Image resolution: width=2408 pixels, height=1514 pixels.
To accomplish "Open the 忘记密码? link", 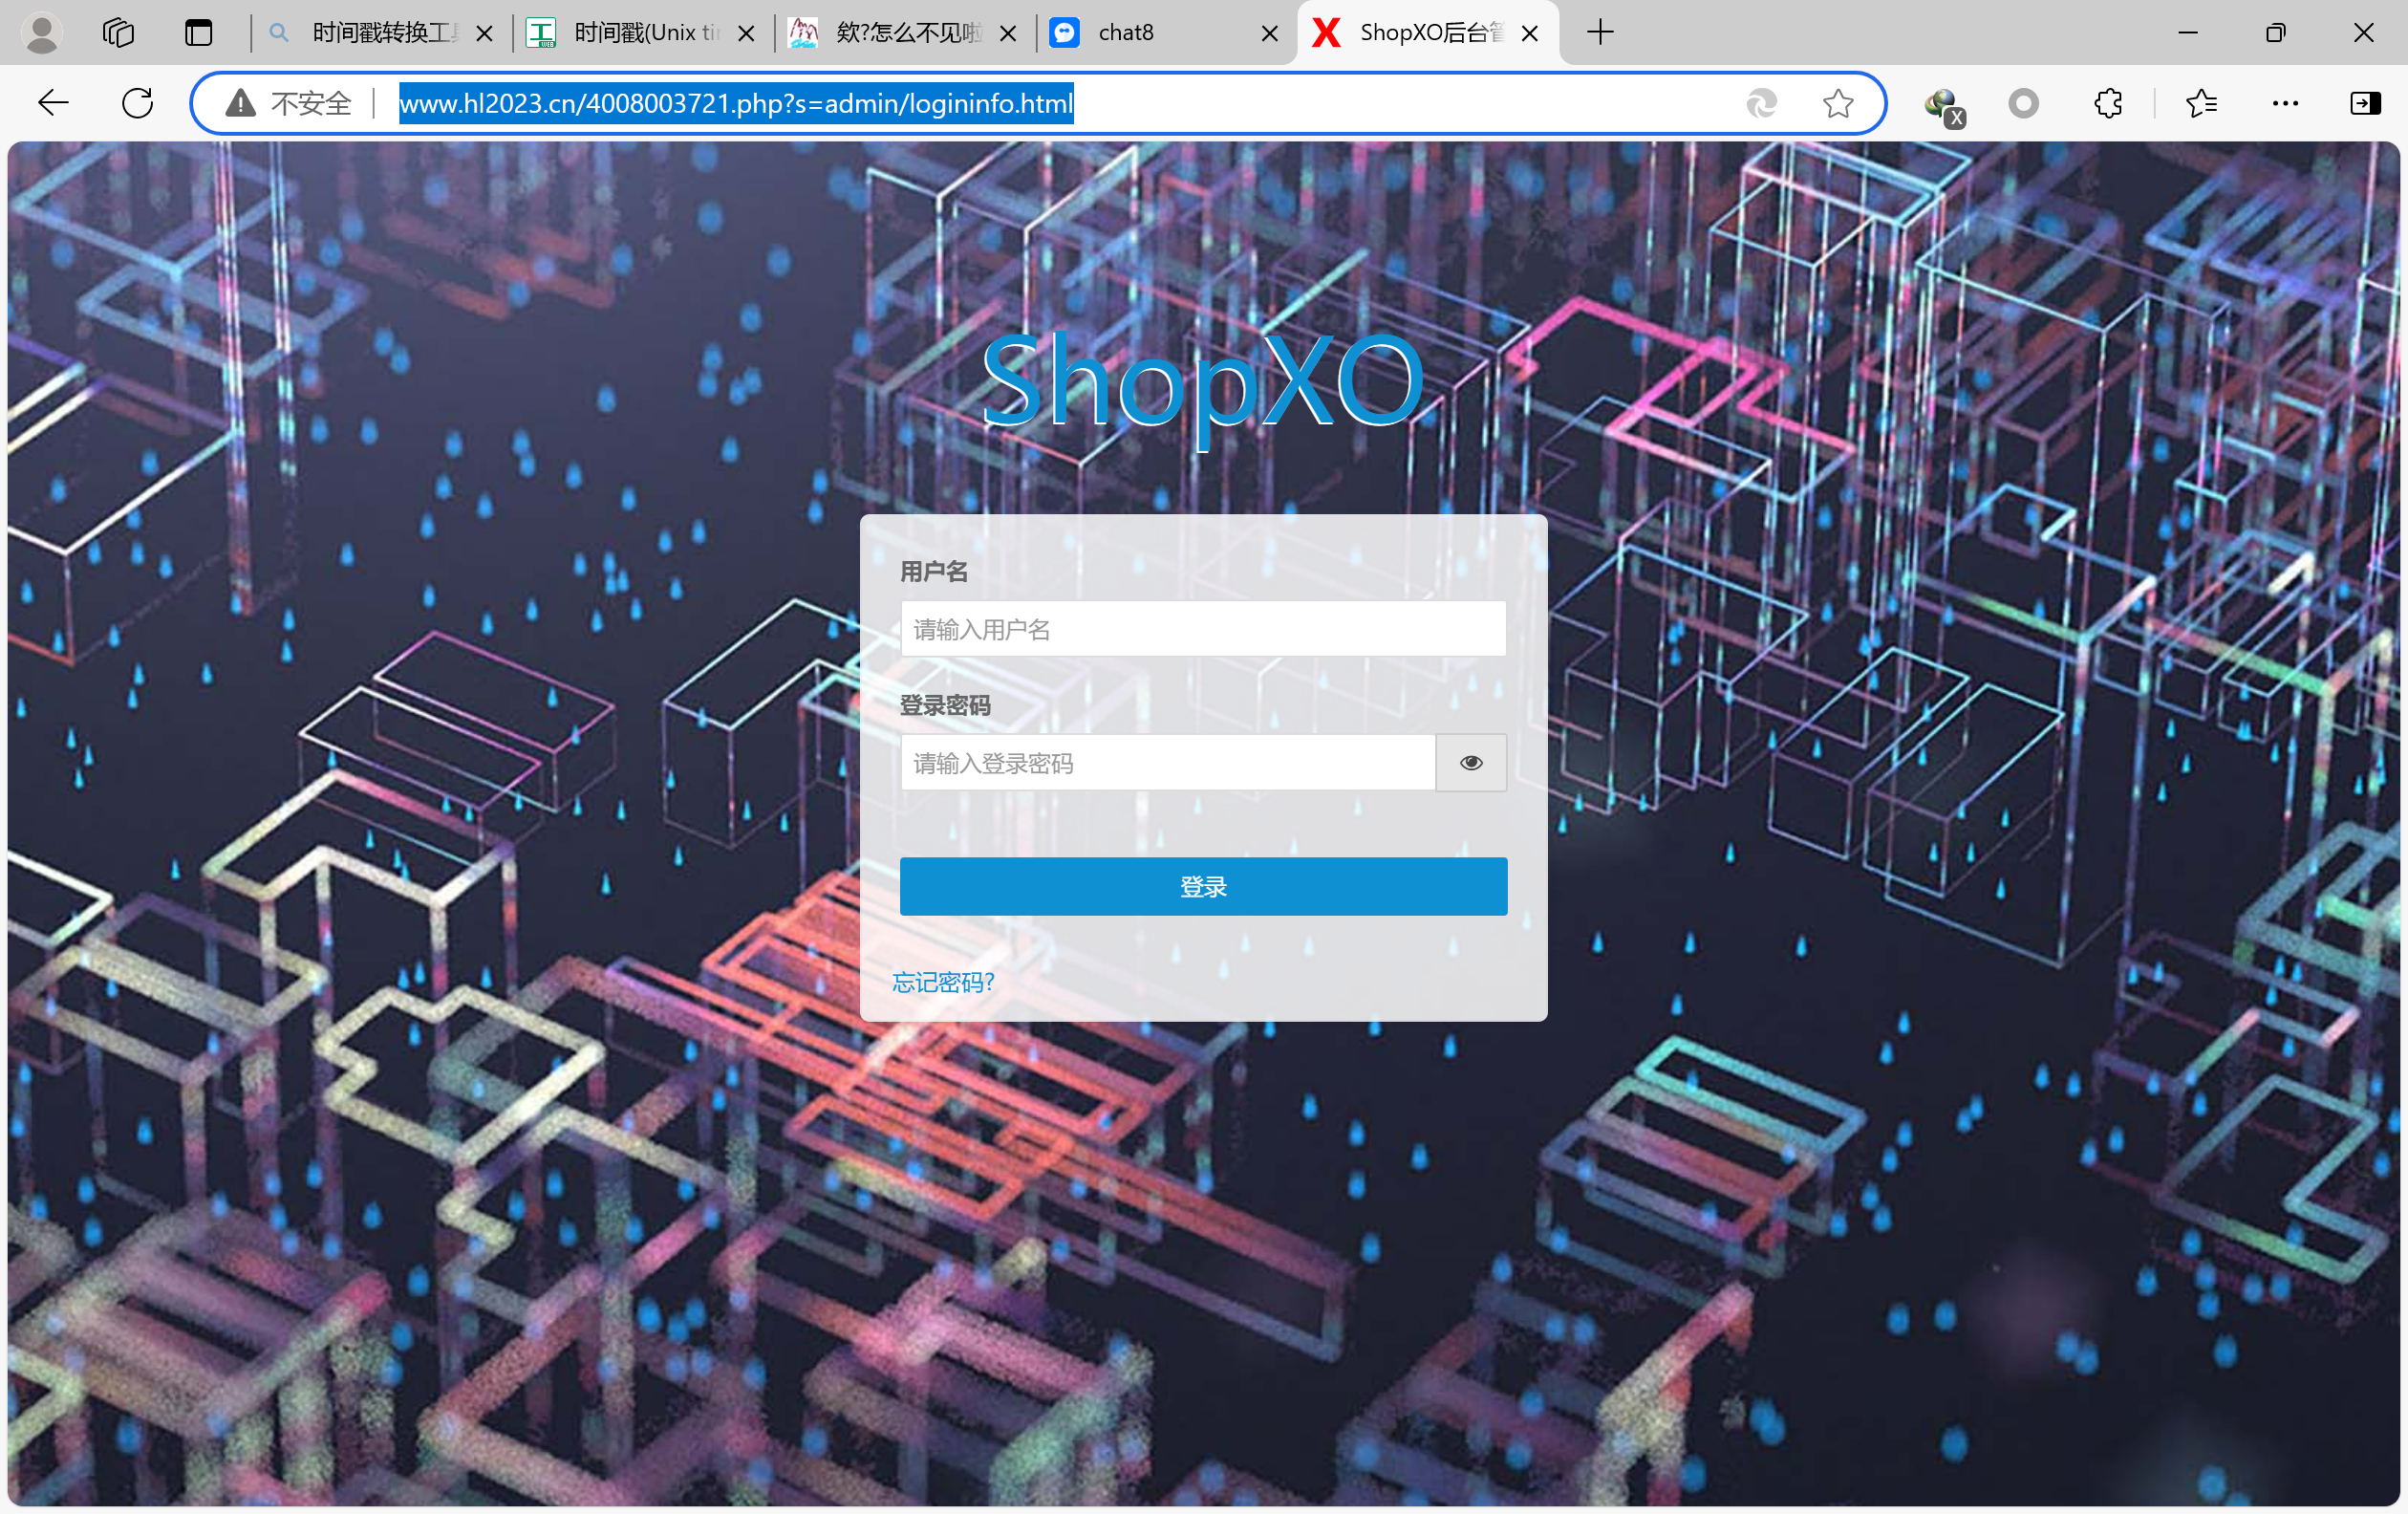I will point(943,982).
